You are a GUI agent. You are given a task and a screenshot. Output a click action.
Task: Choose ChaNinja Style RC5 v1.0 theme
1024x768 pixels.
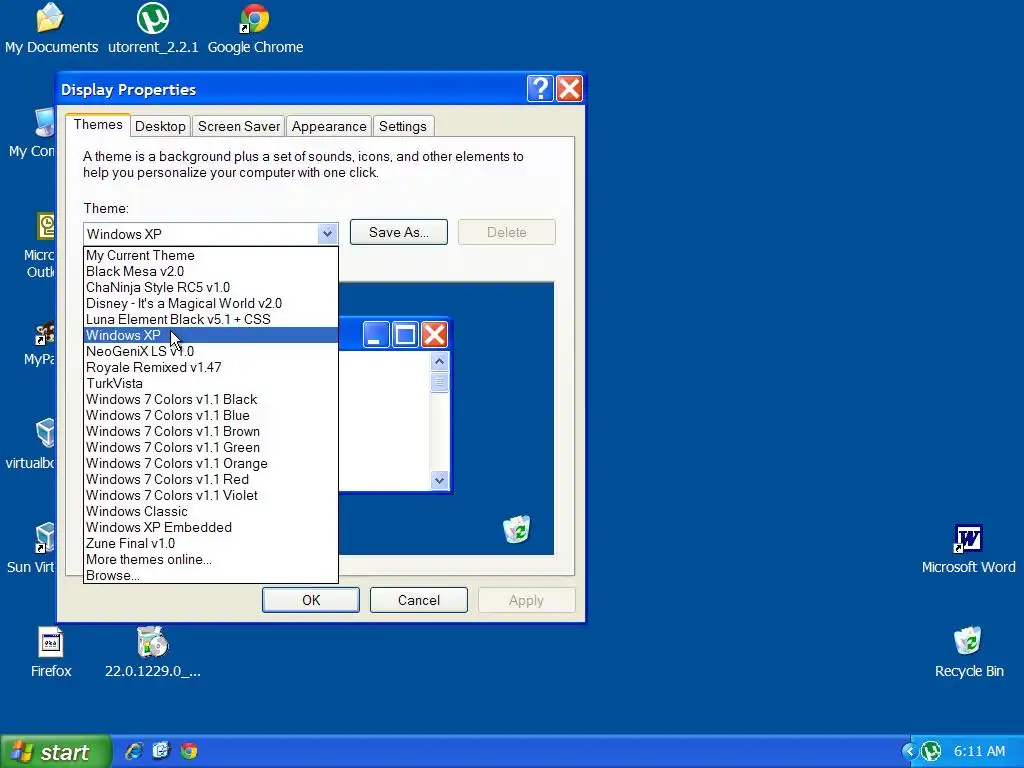click(x=210, y=287)
